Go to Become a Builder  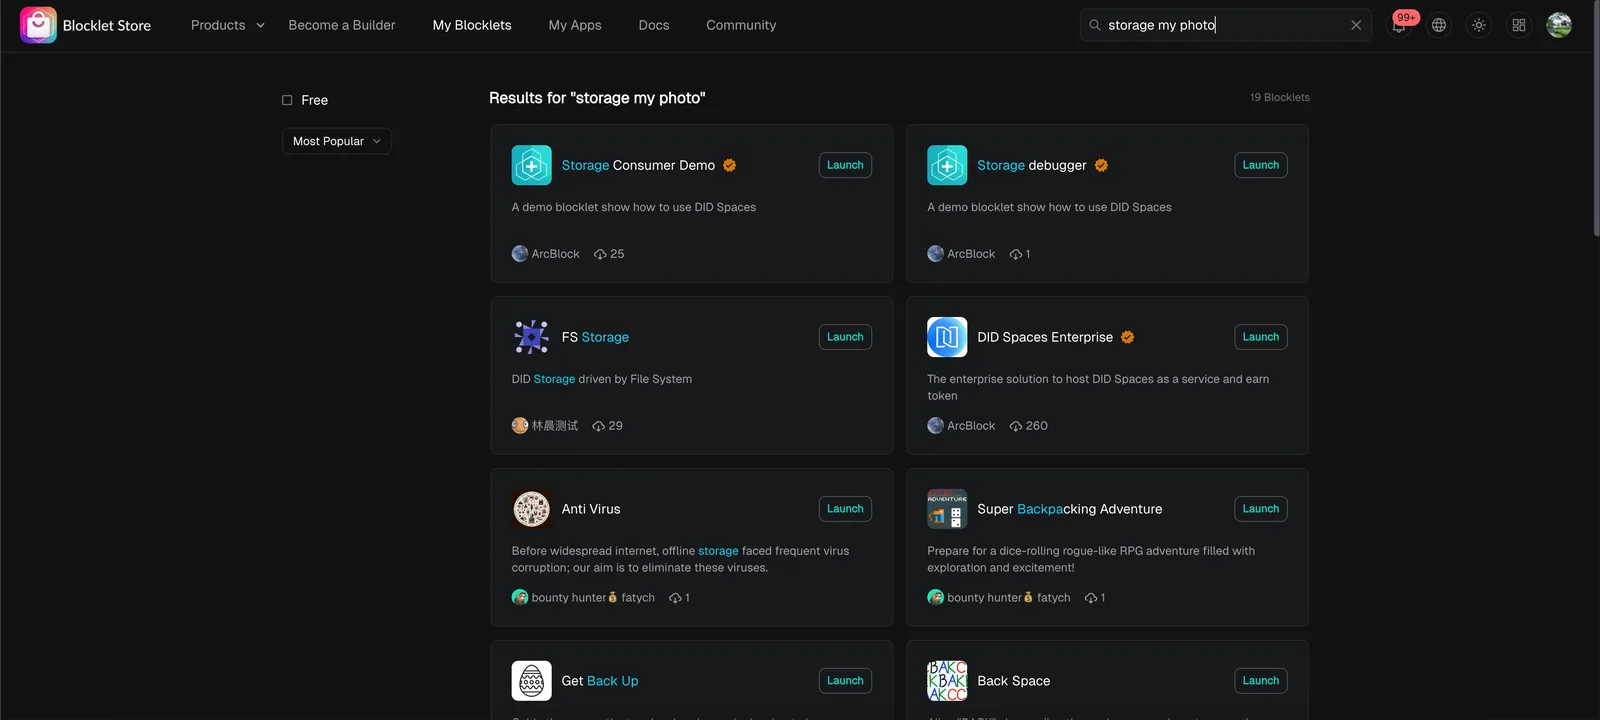tap(342, 25)
